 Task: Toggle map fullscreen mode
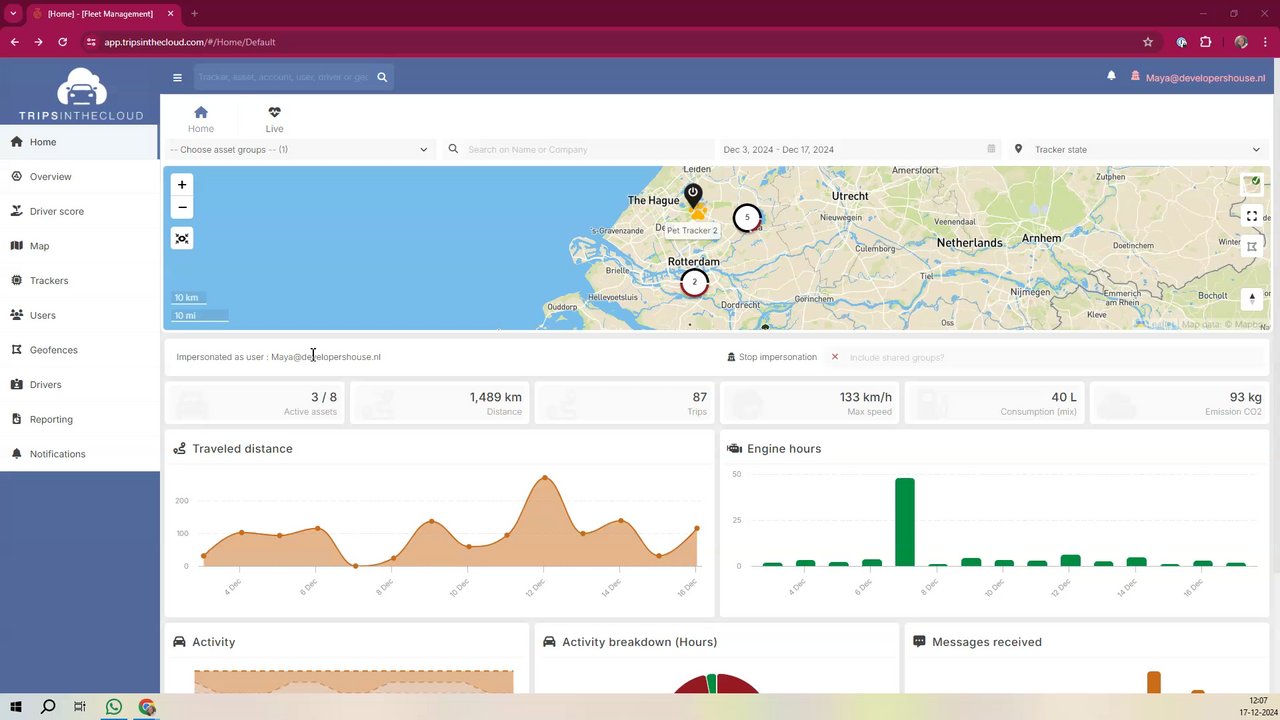pos(1252,216)
